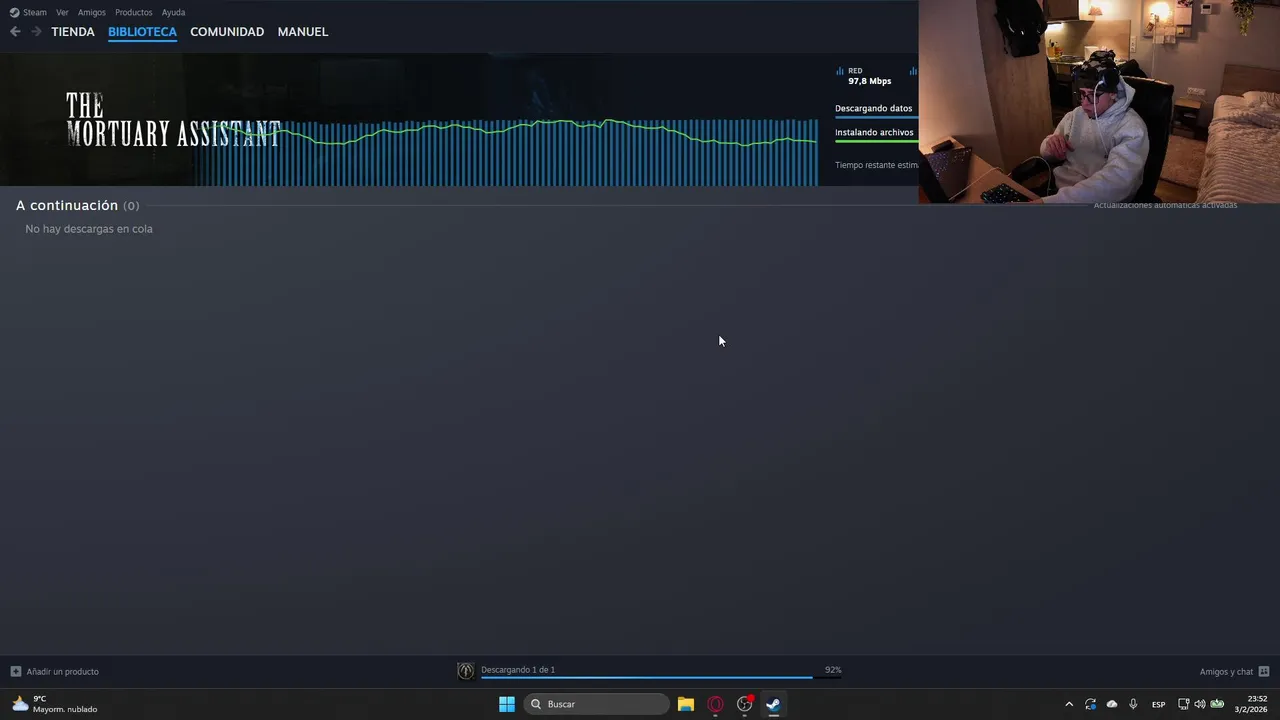Open the weather widget showing 9°C
Image resolution: width=1280 pixels, height=720 pixels.
[x=55, y=704]
